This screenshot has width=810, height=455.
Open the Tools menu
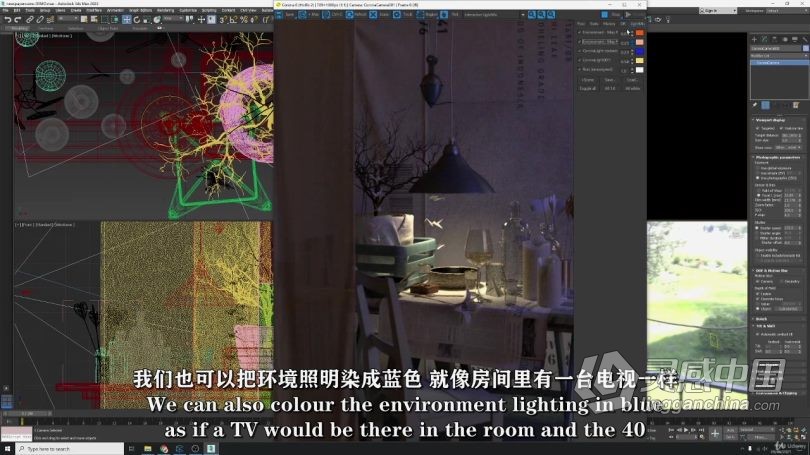point(30,10)
